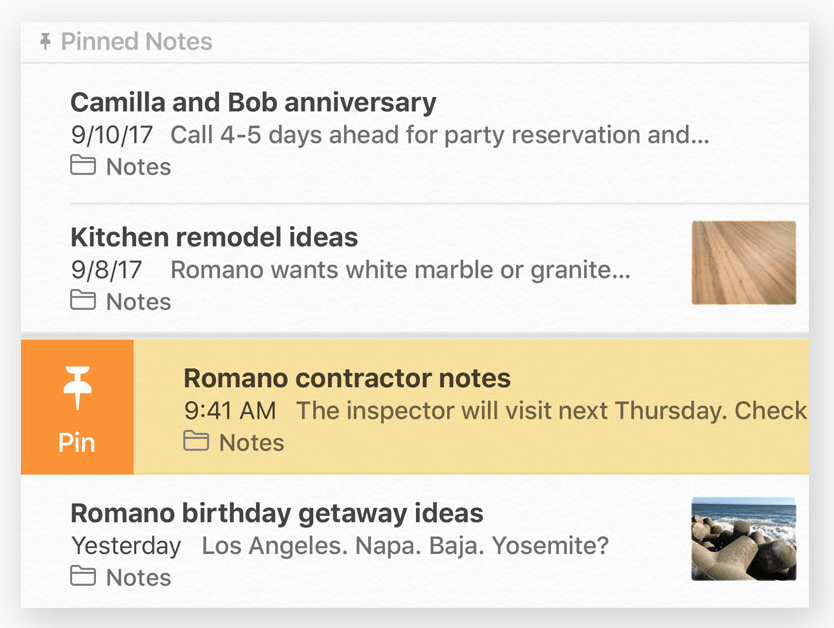Click the beach rocks thumbnail image
Screen dimensions: 834x628
pyautogui.click(x=744, y=539)
